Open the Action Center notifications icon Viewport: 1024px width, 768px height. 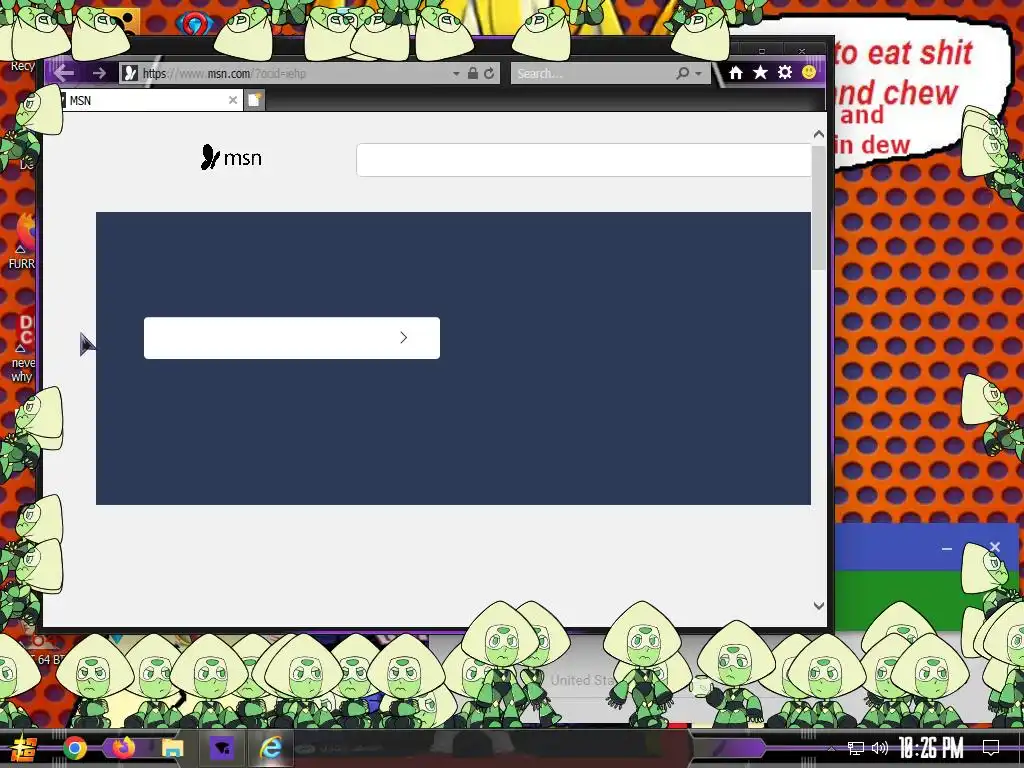[x=991, y=747]
